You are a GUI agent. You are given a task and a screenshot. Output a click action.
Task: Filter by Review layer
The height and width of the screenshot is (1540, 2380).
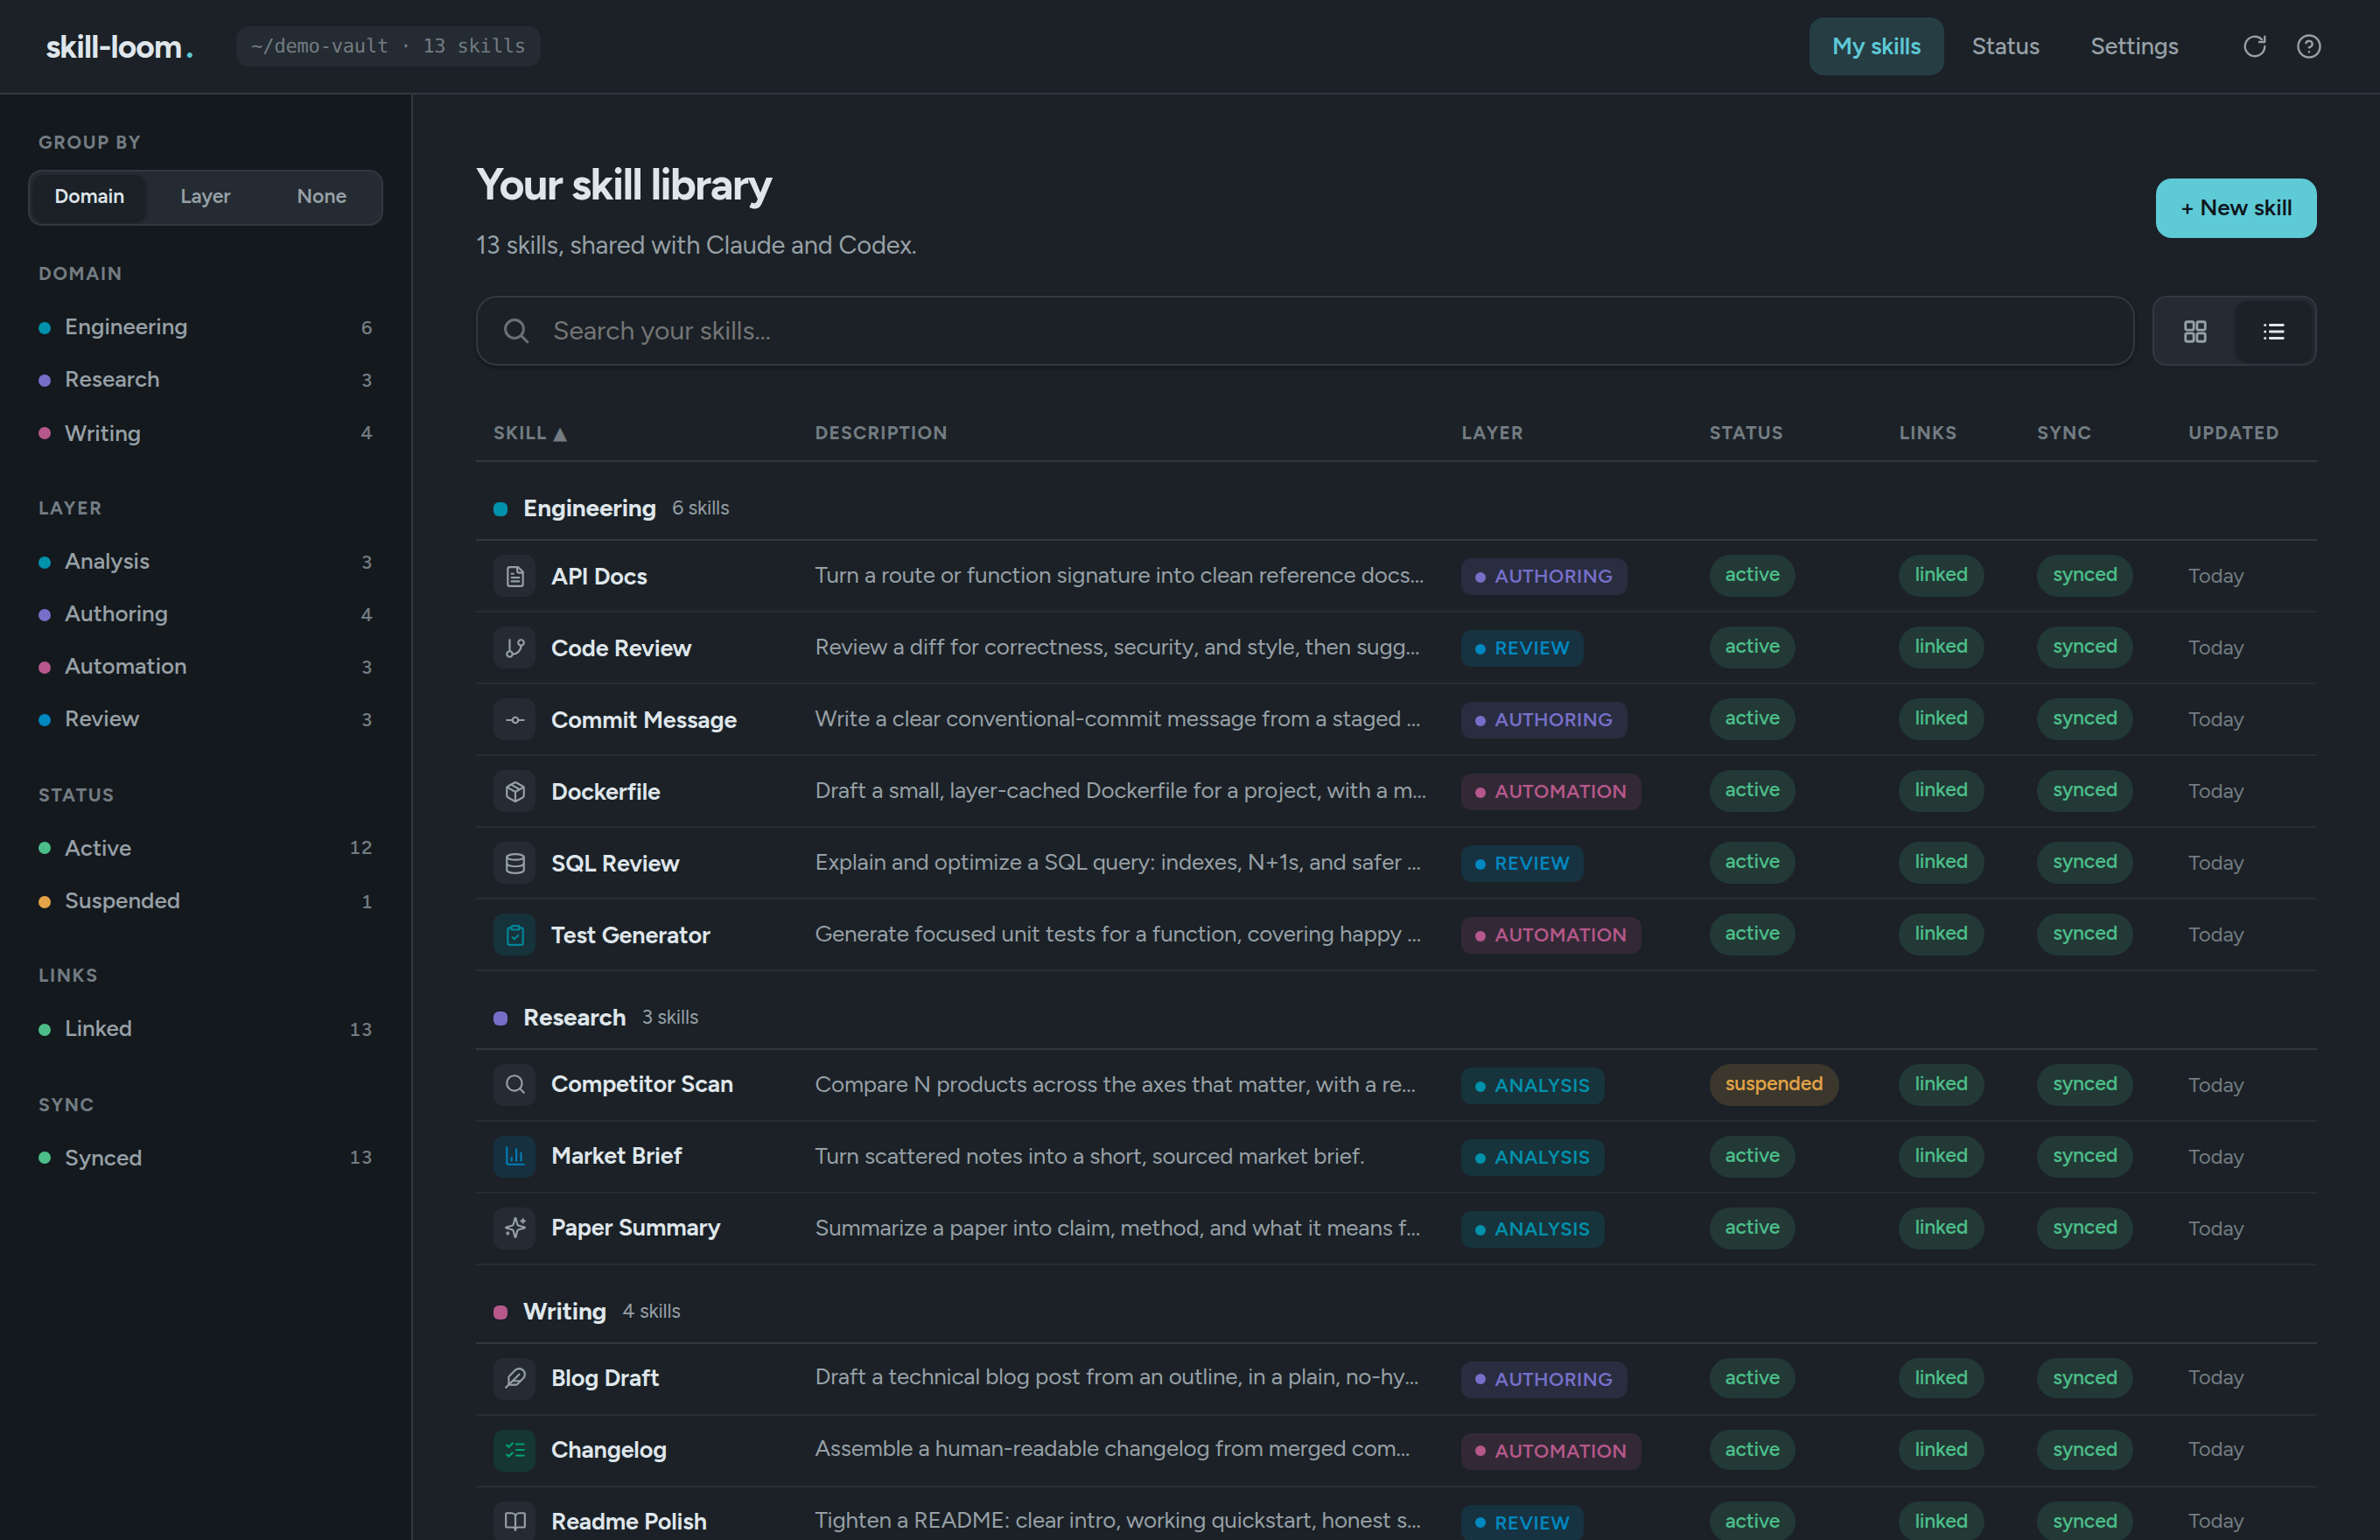(x=205, y=719)
